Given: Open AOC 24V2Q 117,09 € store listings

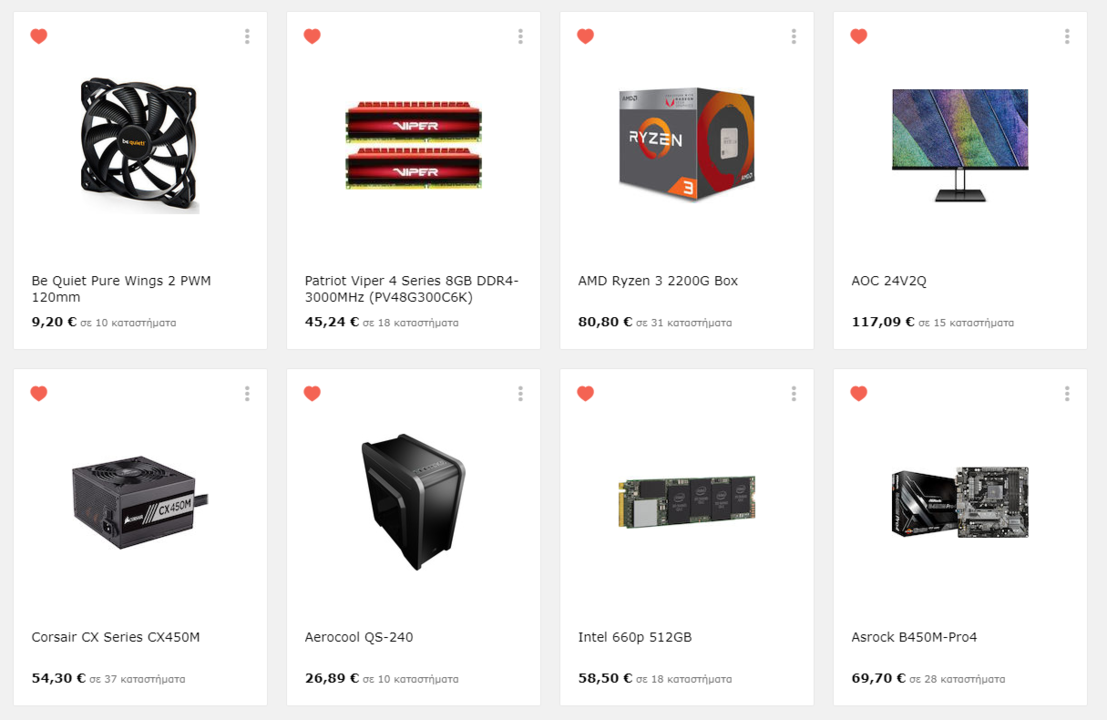Looking at the screenshot, I should coord(932,322).
